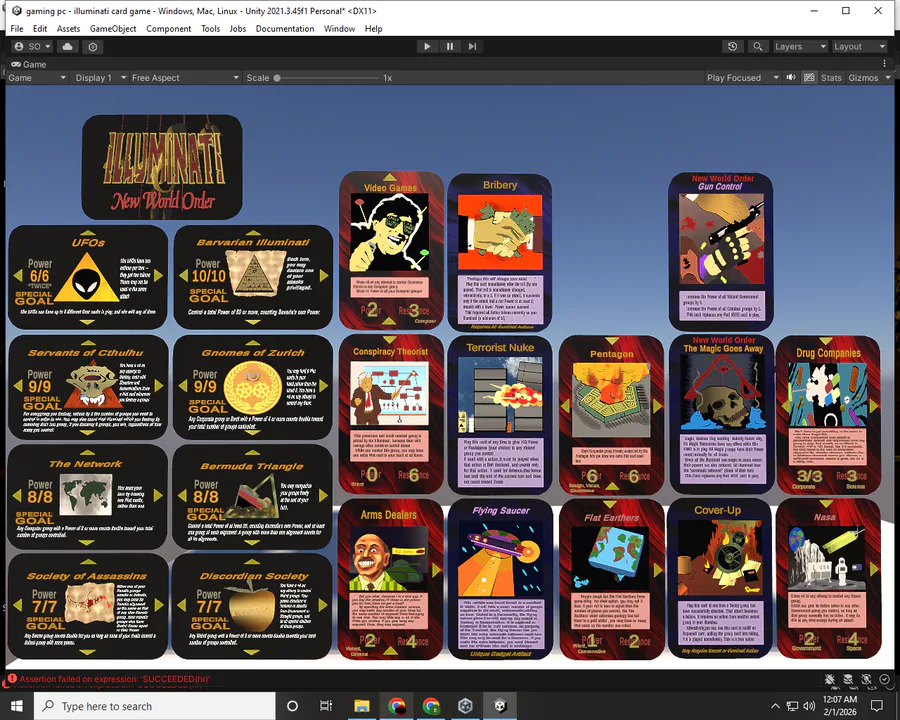Viewport: 900px width, 720px height.
Task: Start play mode with the Play button
Action: (x=427, y=47)
